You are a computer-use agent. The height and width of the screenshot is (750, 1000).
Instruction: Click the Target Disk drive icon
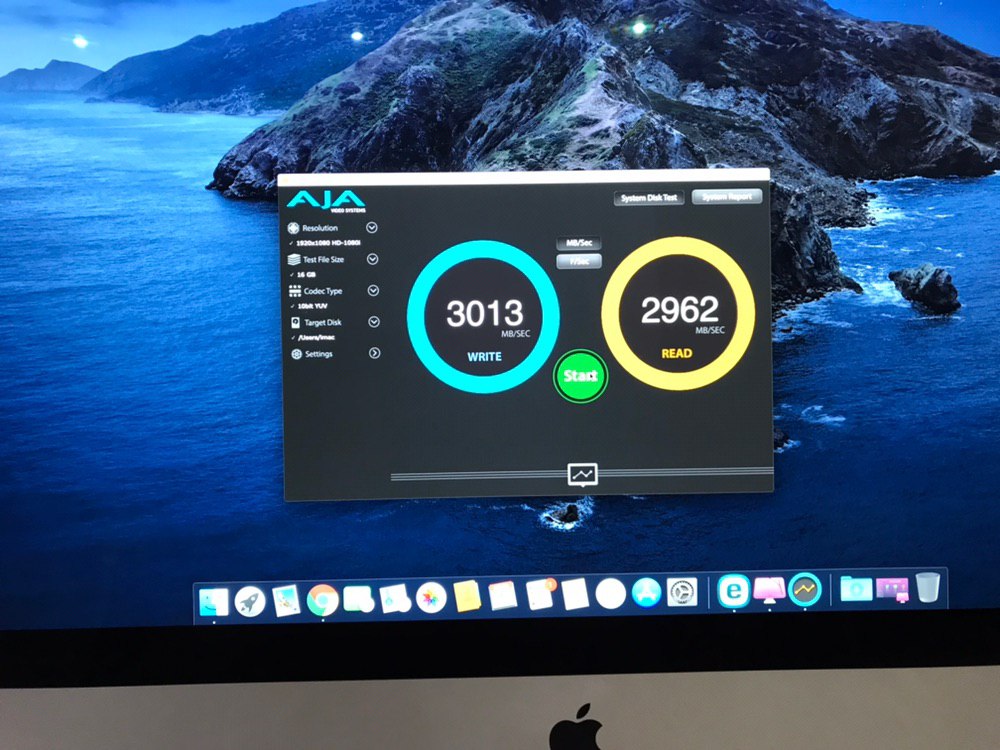pos(295,323)
